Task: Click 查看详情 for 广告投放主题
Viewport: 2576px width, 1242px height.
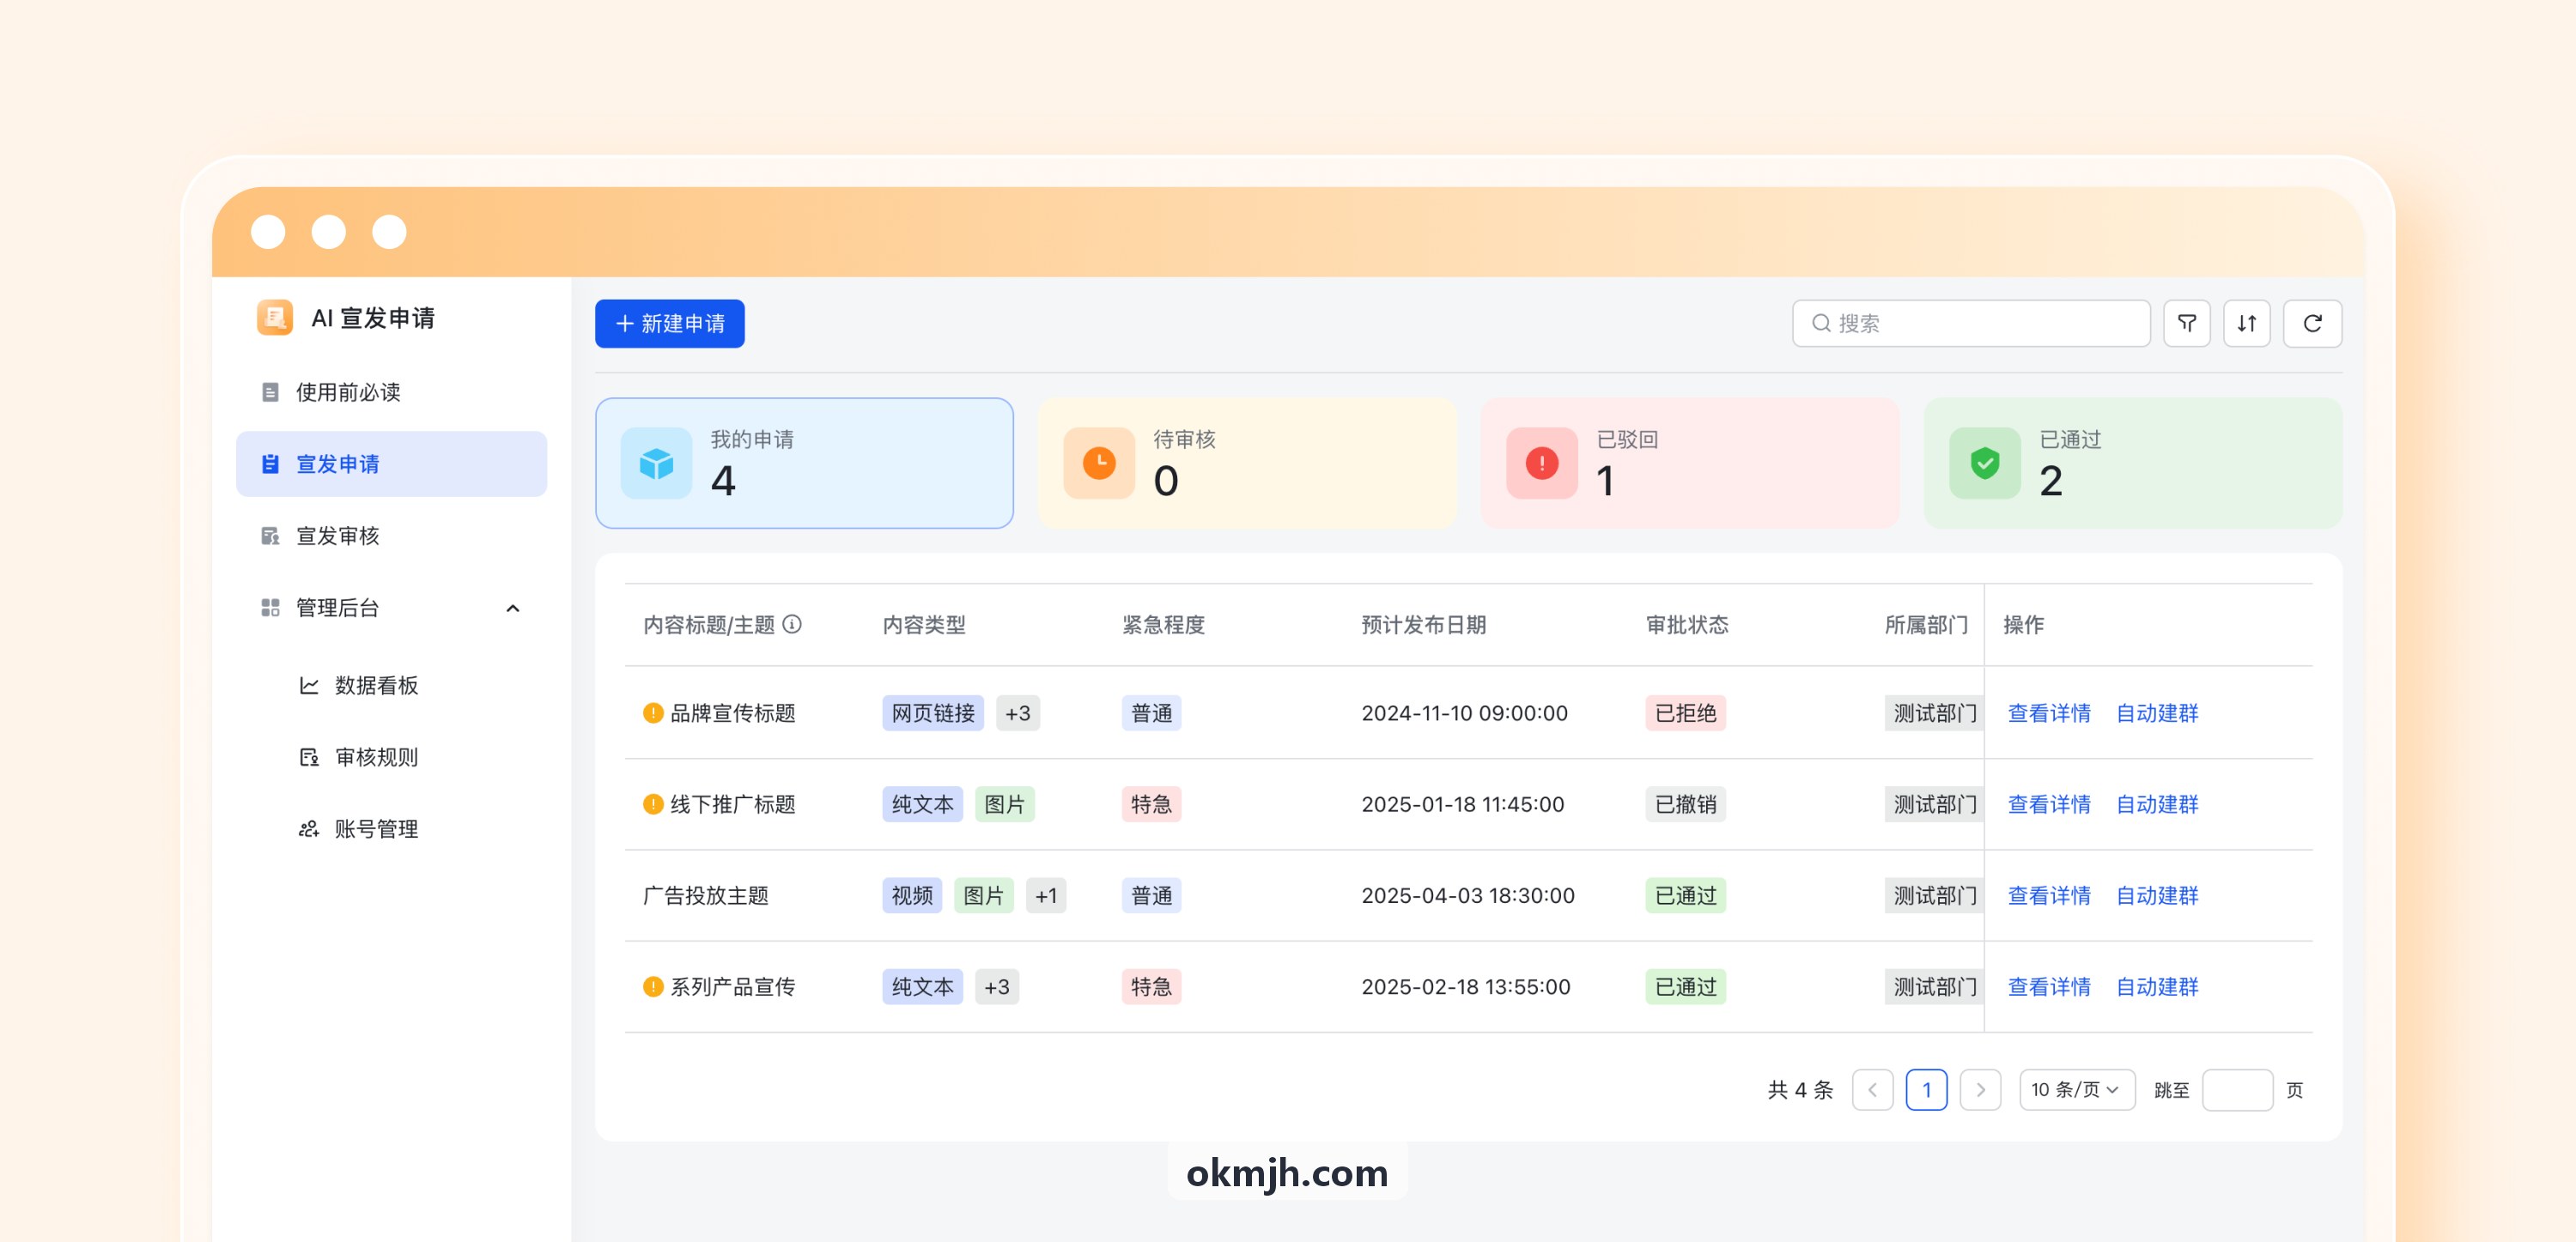Action: click(2048, 895)
